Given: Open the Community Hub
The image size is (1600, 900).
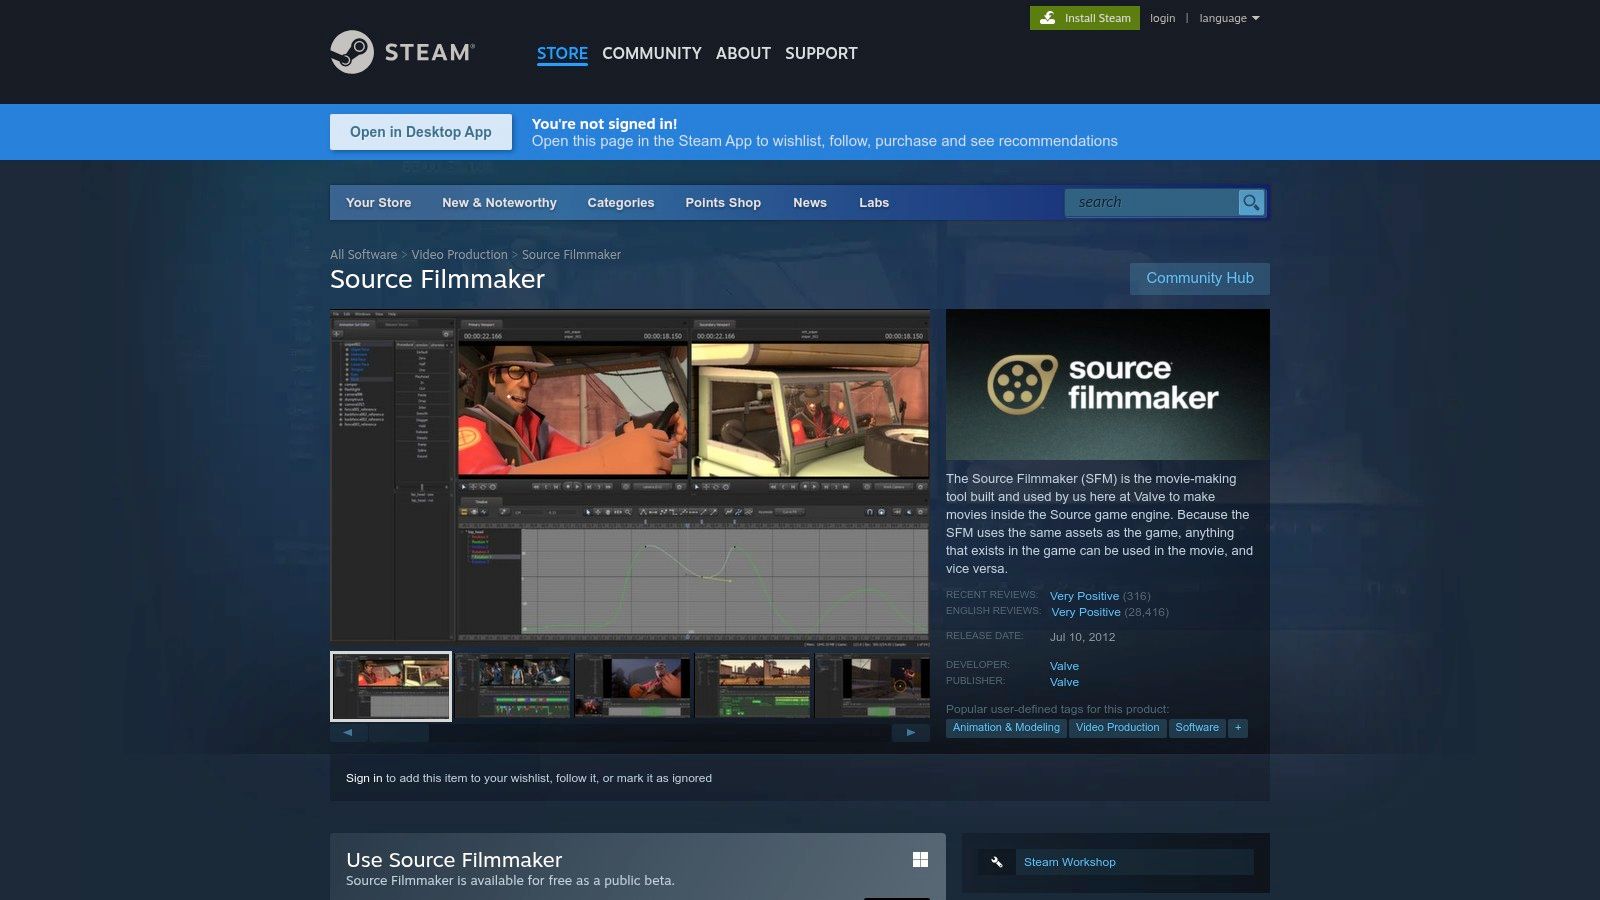Looking at the screenshot, I should [x=1200, y=278].
